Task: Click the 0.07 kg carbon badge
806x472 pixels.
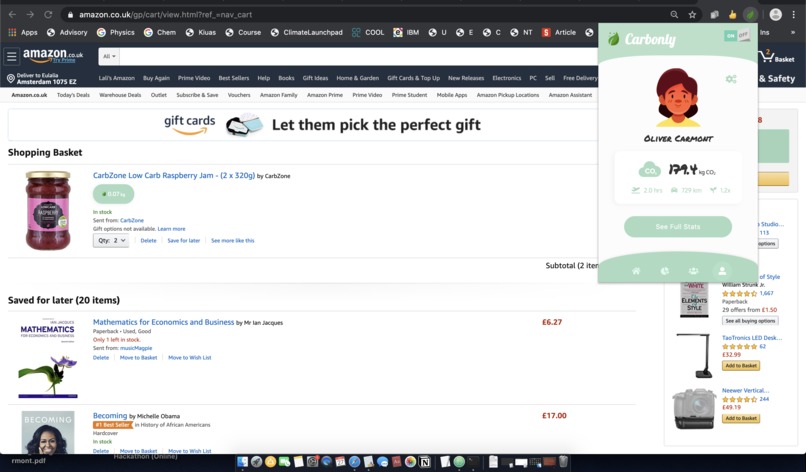Action: pyautogui.click(x=113, y=194)
